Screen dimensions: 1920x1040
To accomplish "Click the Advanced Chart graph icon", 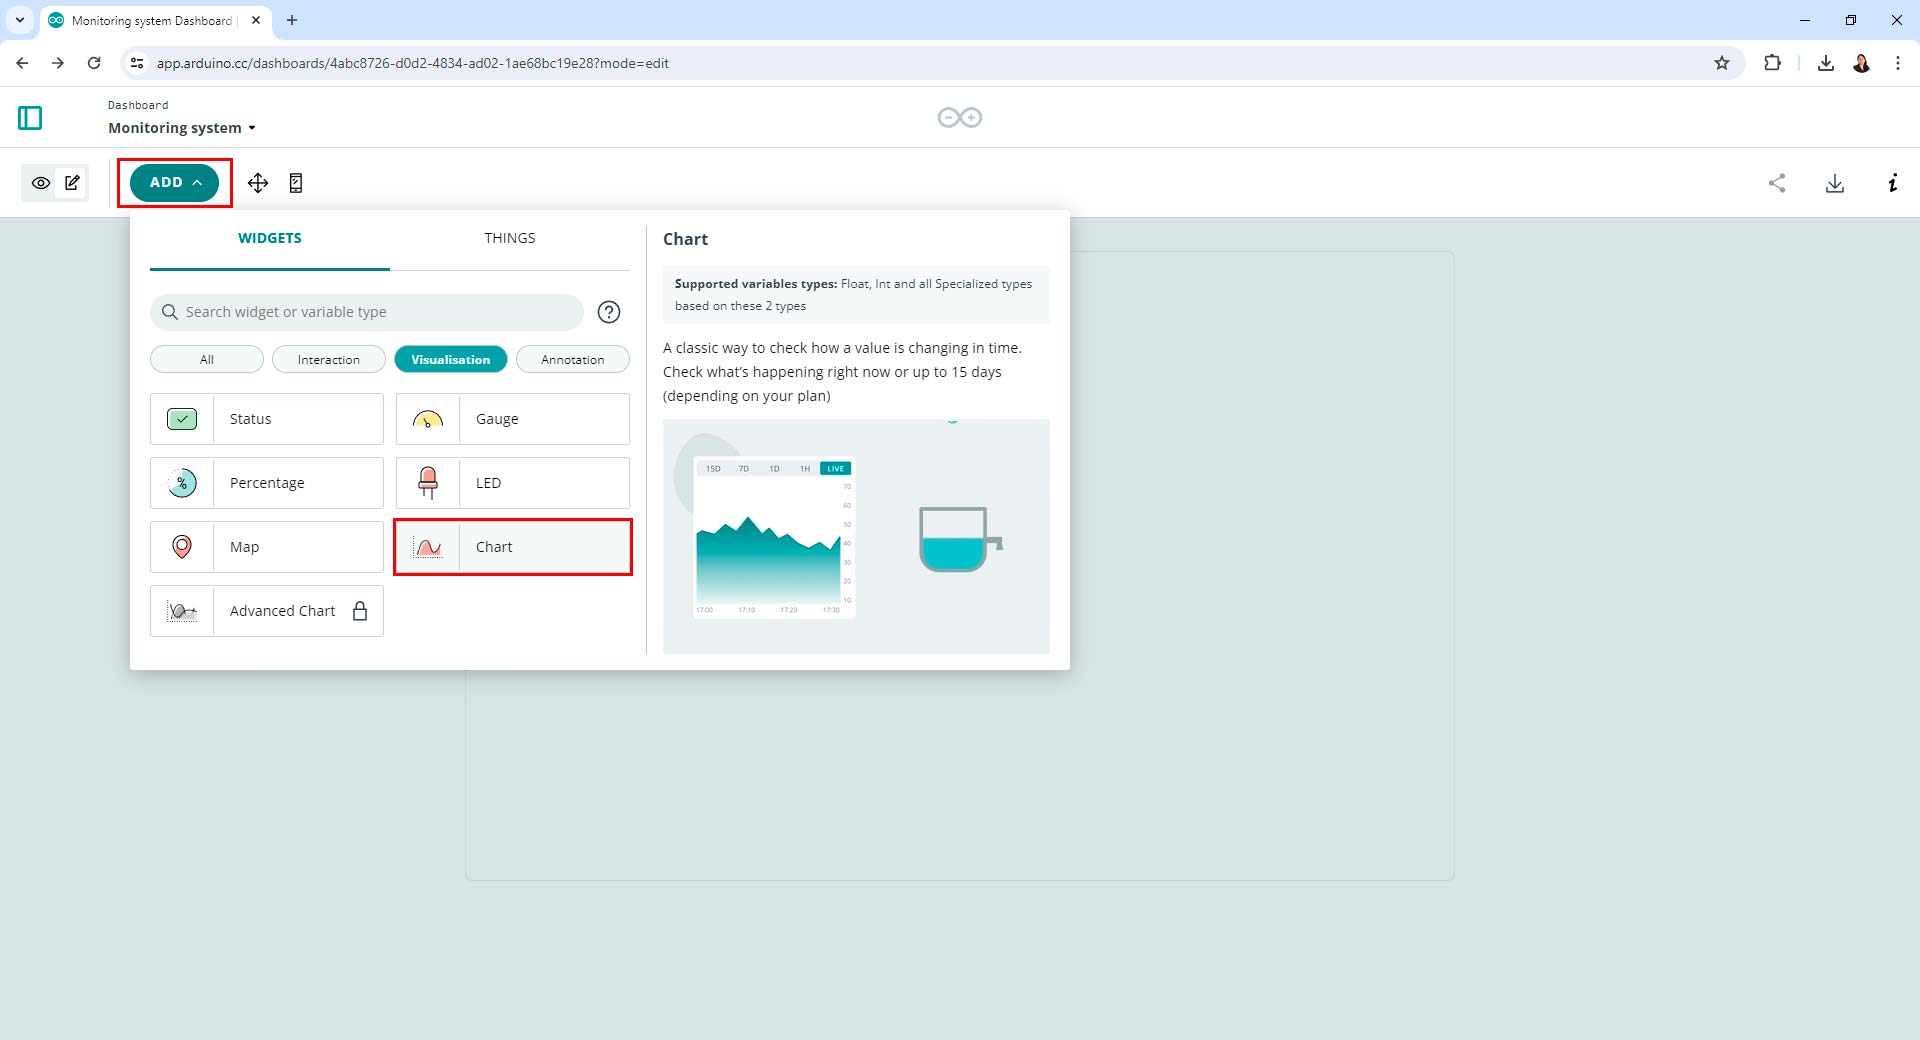I will pos(182,611).
